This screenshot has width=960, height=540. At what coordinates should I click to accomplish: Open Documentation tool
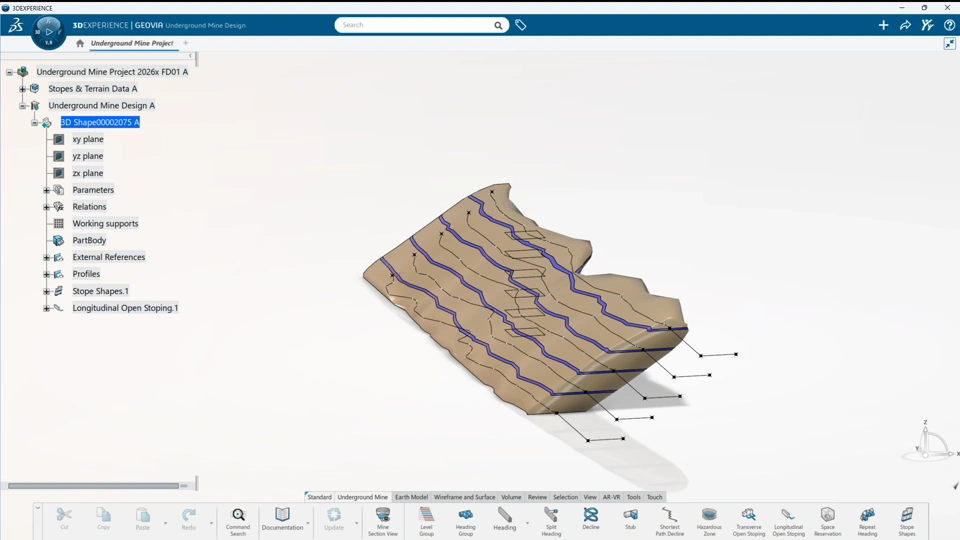tap(282, 519)
